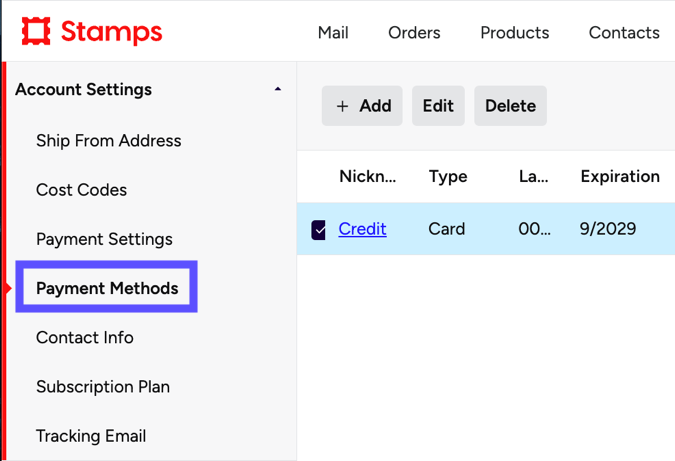675x461 pixels.
Task: Delete the selected payment method
Action: 511,106
